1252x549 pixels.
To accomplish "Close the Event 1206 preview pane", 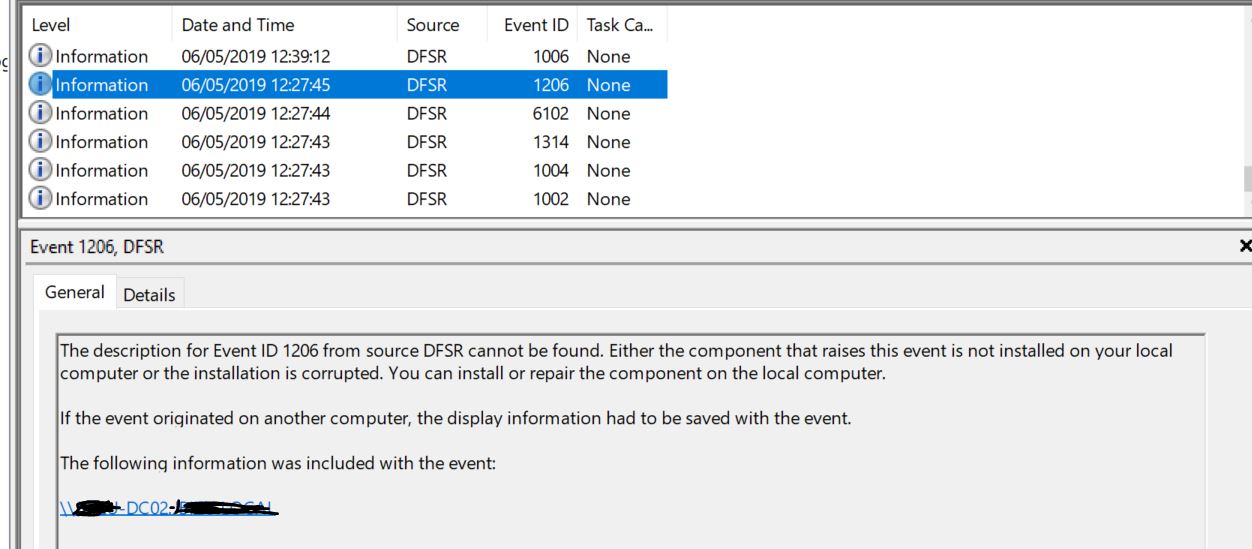I will (1244, 246).
